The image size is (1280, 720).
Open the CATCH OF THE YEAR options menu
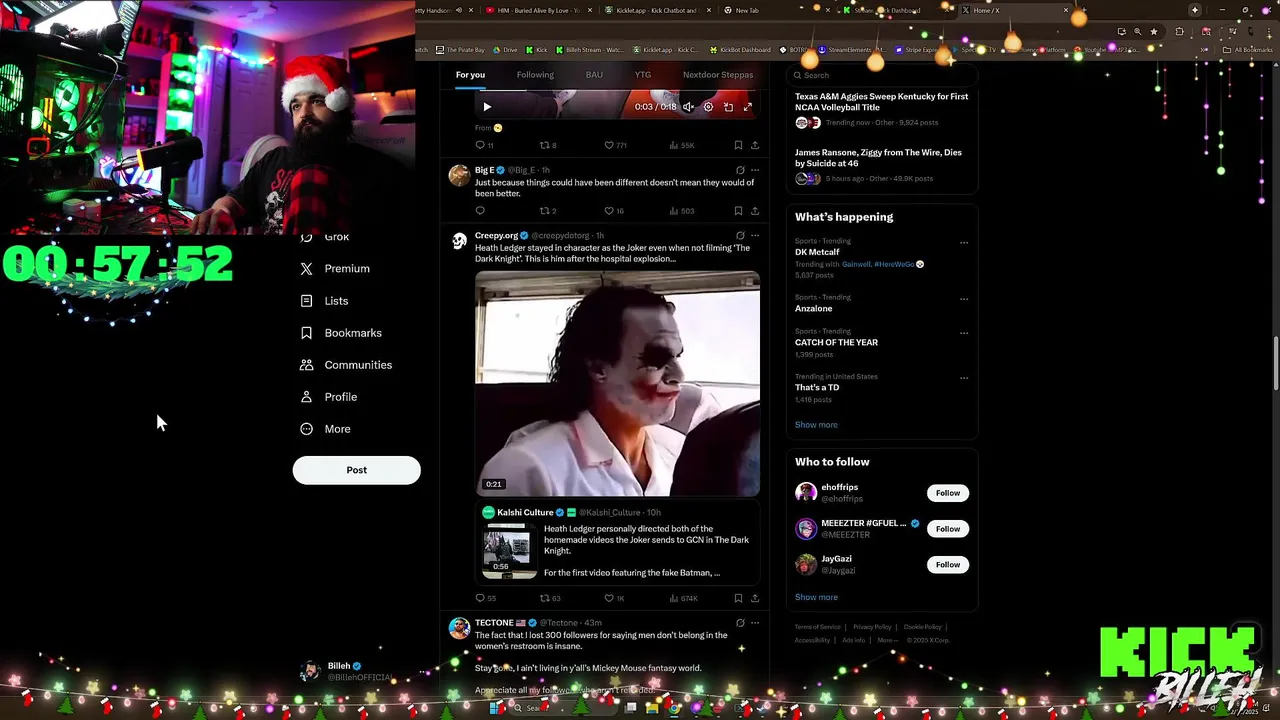tap(964, 332)
